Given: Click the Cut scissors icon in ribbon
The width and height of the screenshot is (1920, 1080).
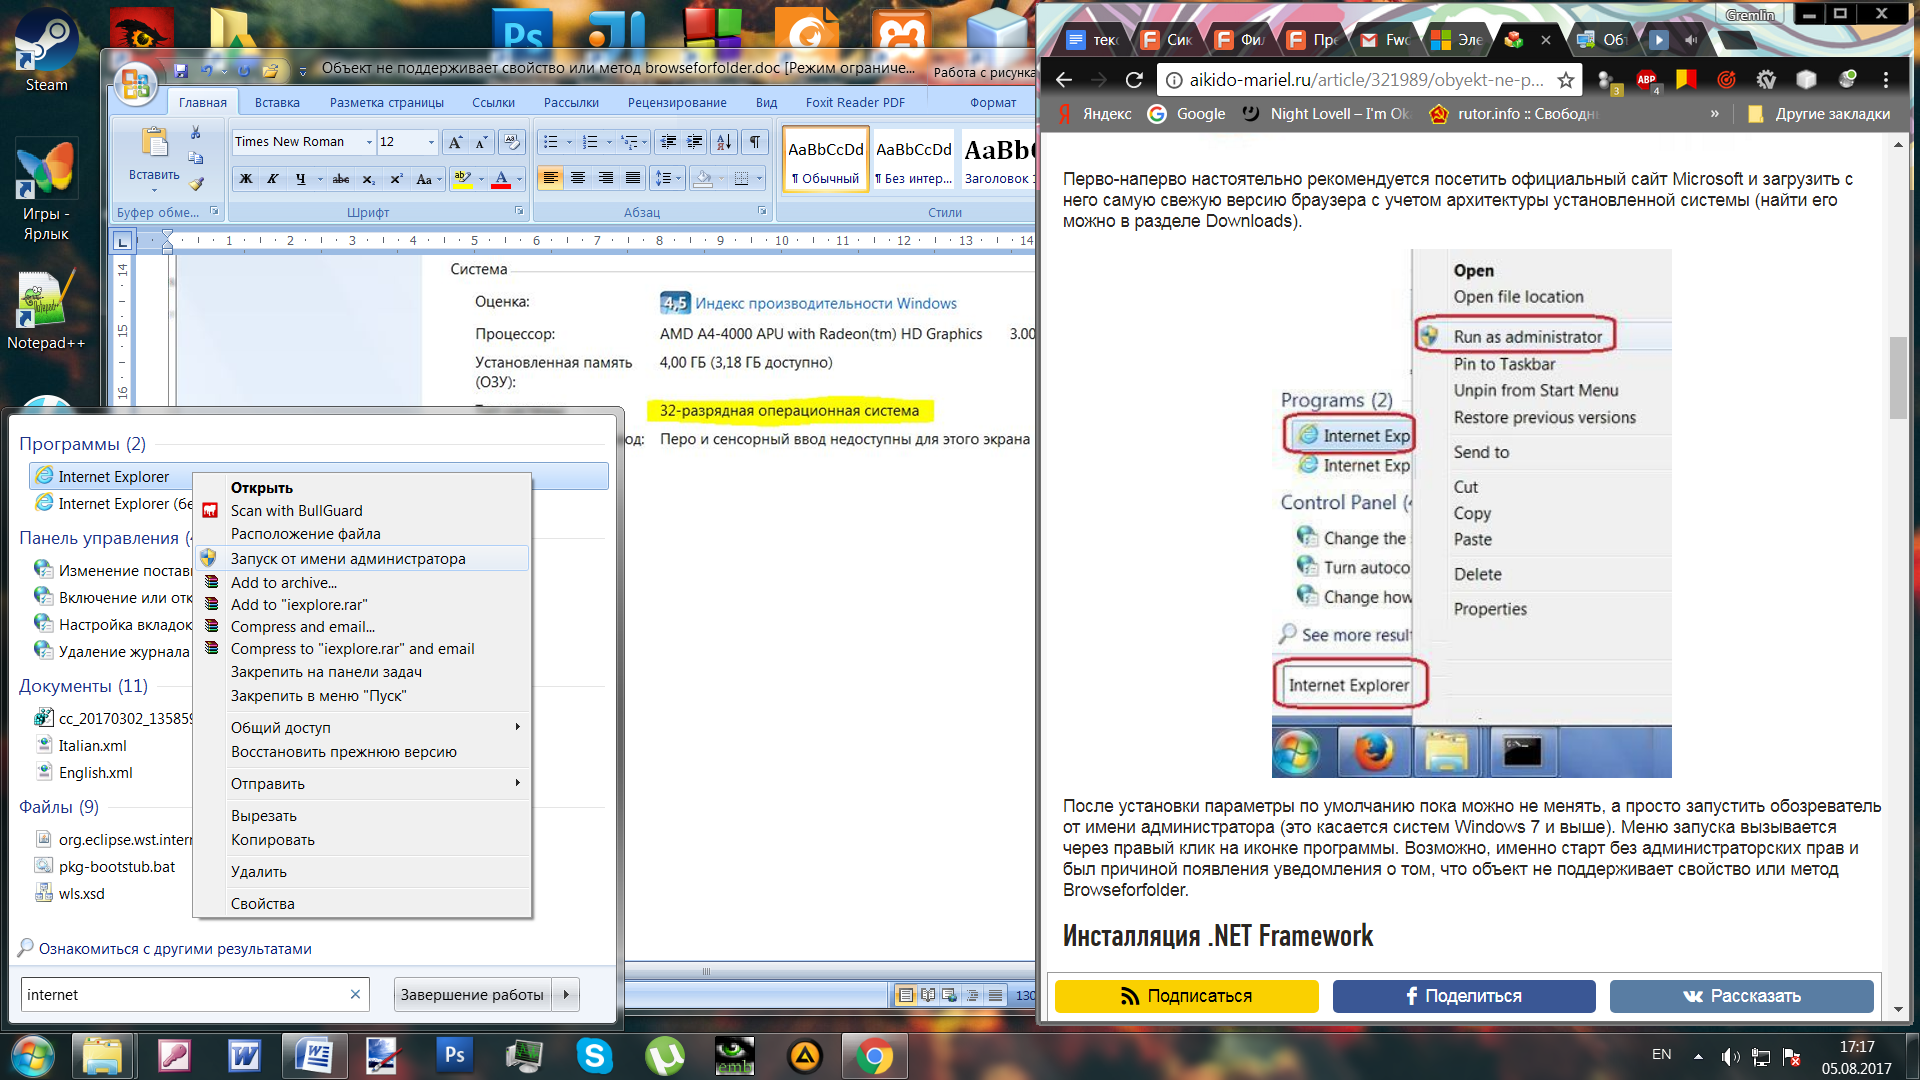Looking at the screenshot, I should (x=196, y=133).
